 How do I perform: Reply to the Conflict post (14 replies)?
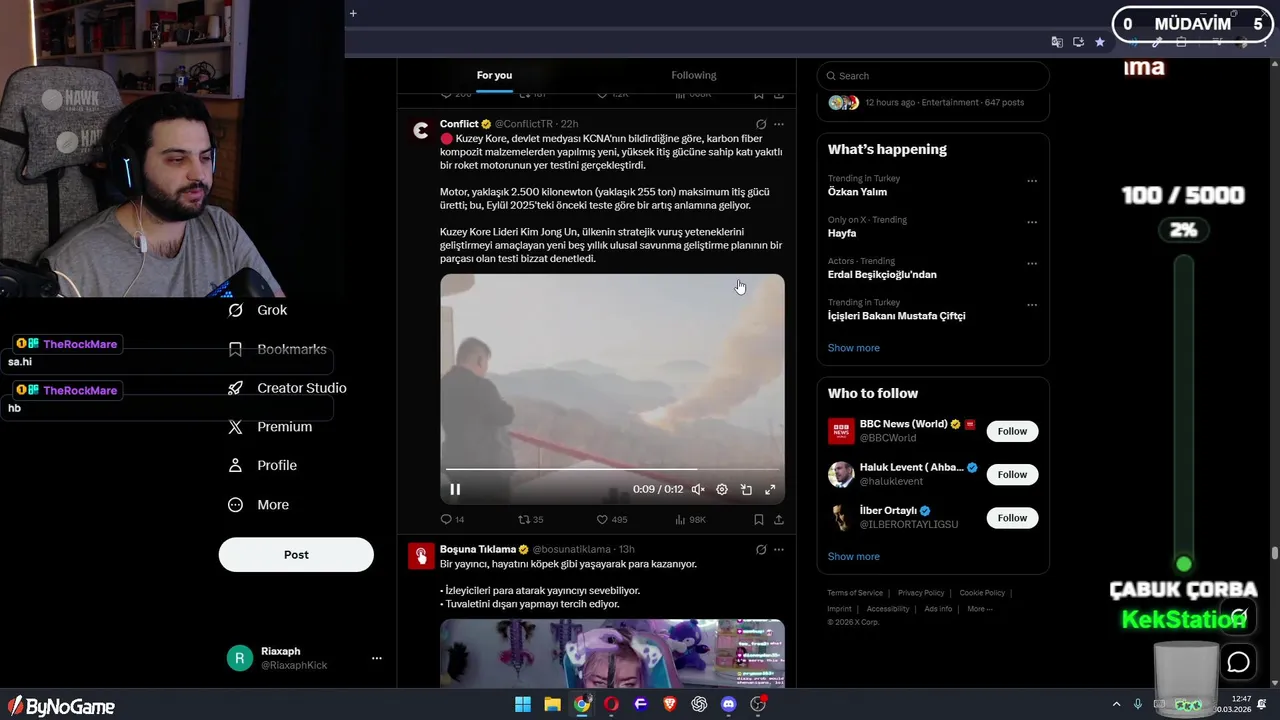(x=452, y=519)
